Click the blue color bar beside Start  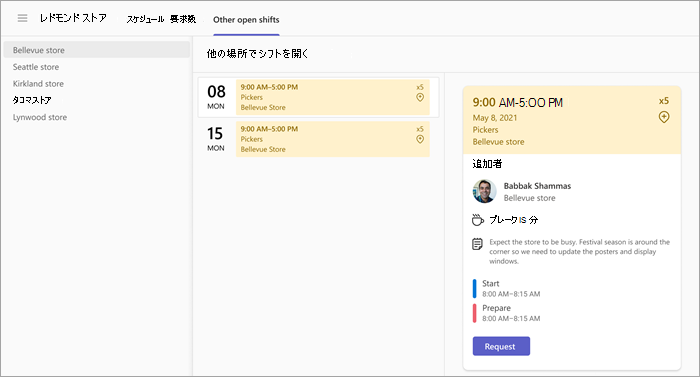475,289
